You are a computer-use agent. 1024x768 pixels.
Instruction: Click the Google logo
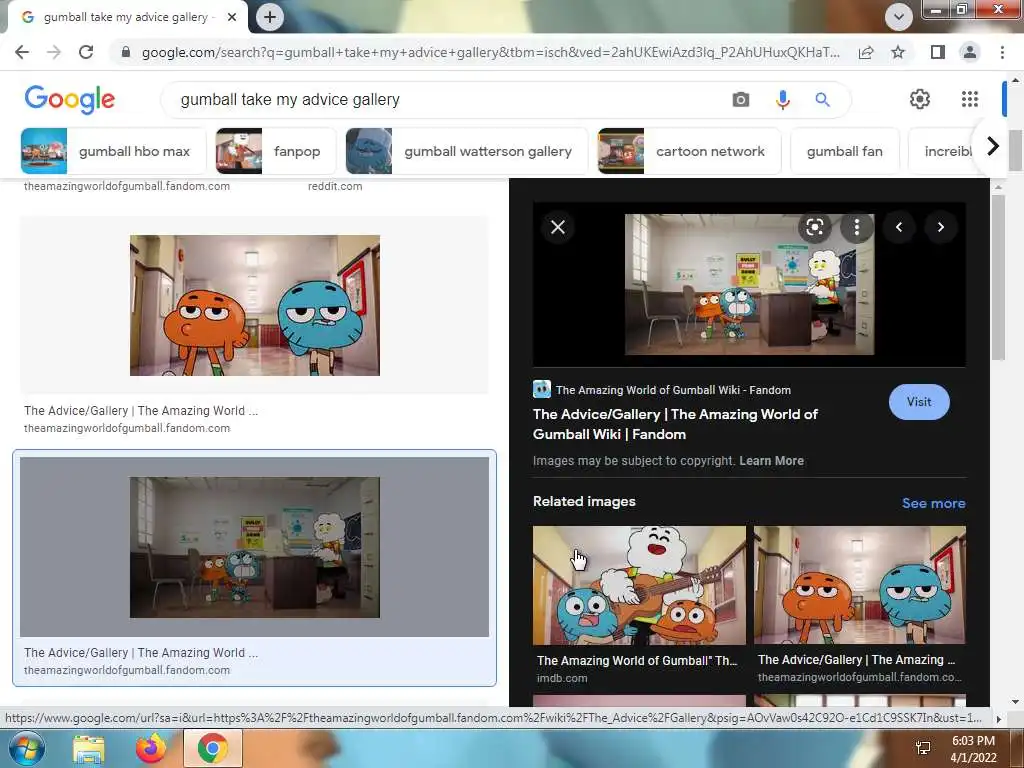coord(70,99)
